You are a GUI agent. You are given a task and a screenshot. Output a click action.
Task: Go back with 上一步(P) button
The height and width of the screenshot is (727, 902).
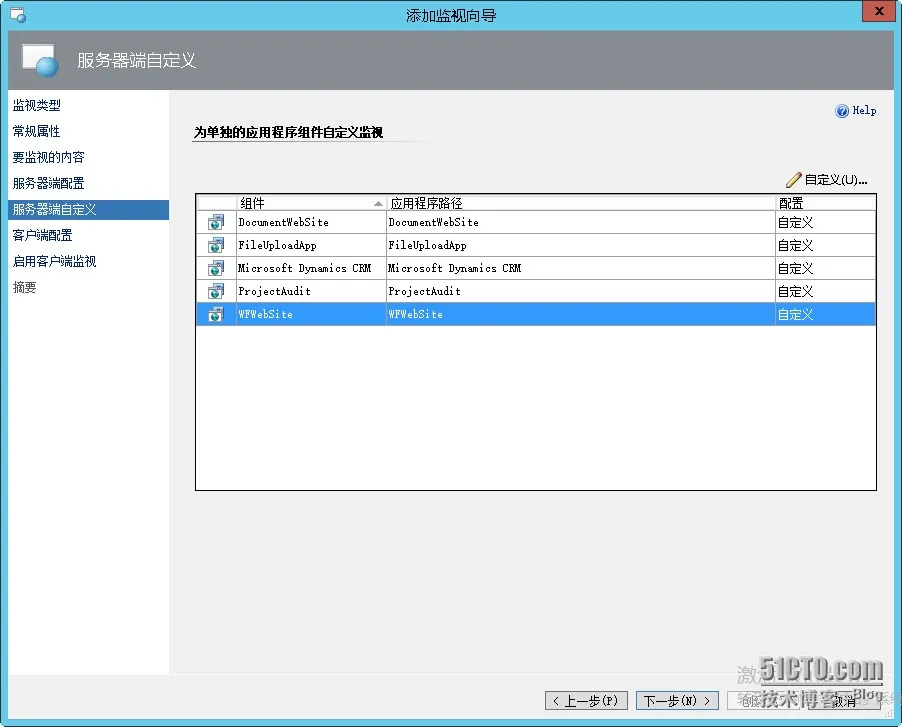coord(586,701)
